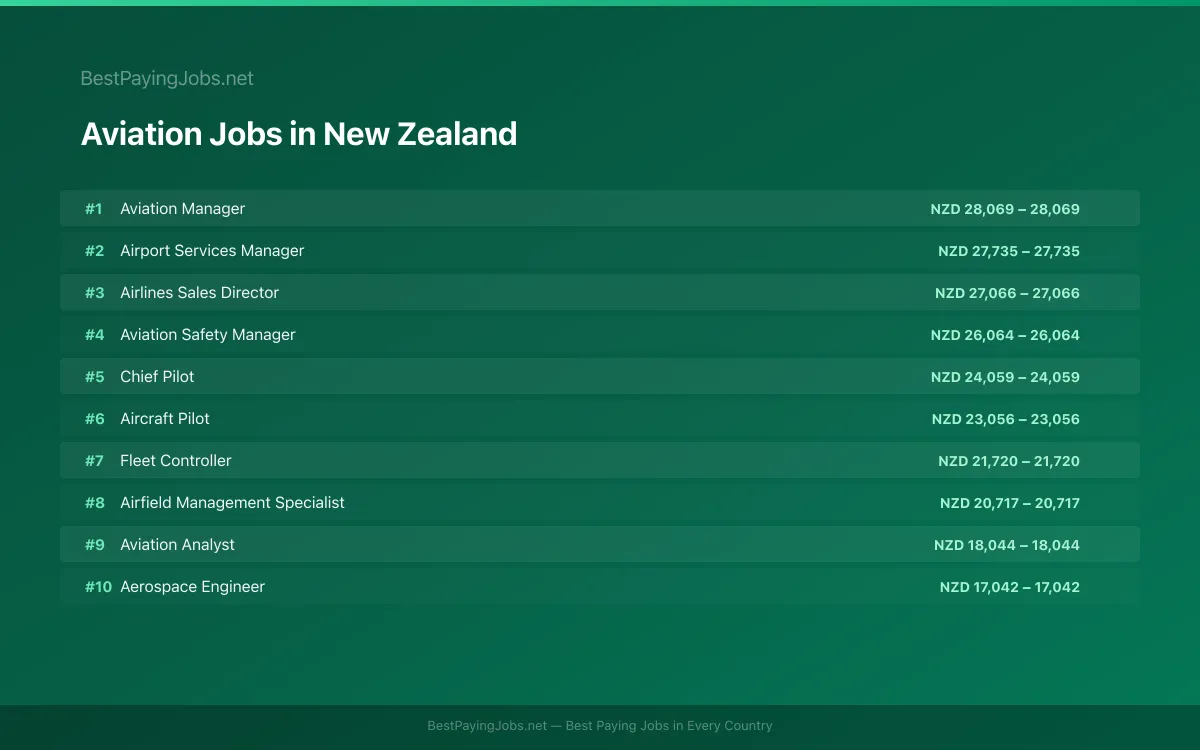Screen dimensions: 1200x750
Task: Click the 'NZD 21,720 – 21,720' salary value
Action: tap(1009, 461)
